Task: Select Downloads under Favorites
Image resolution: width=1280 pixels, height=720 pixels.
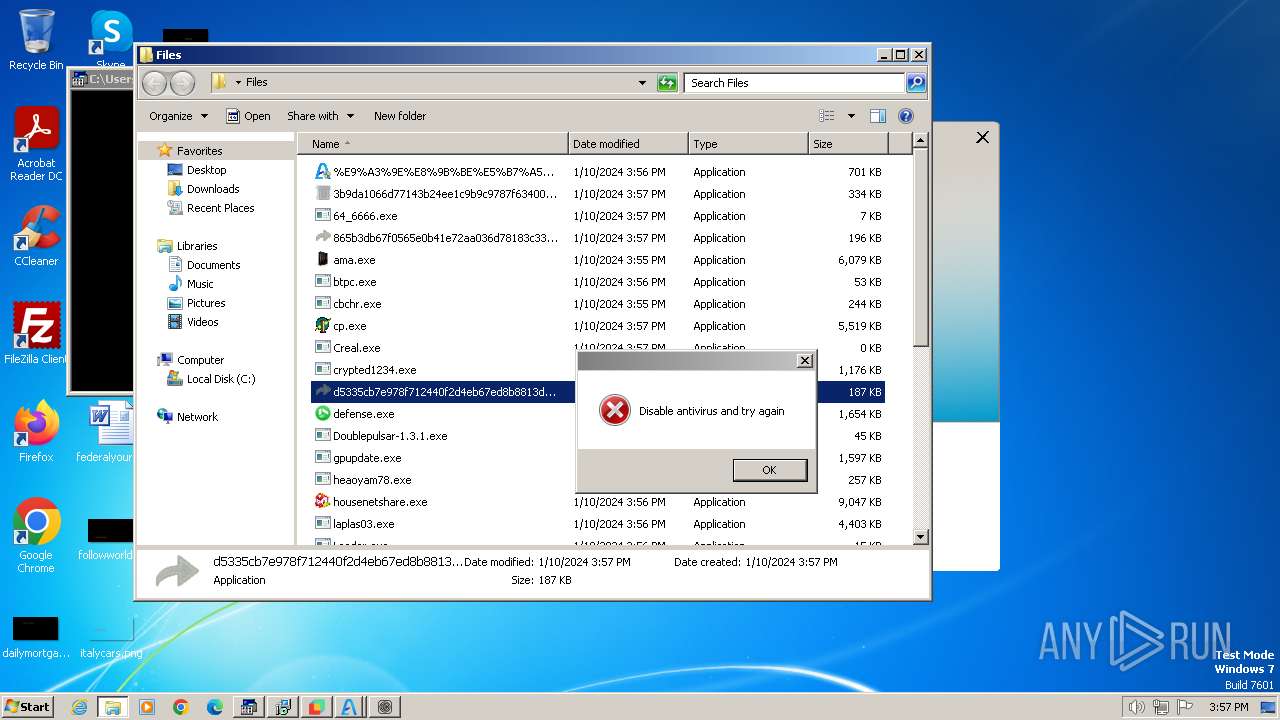Action: 213,189
